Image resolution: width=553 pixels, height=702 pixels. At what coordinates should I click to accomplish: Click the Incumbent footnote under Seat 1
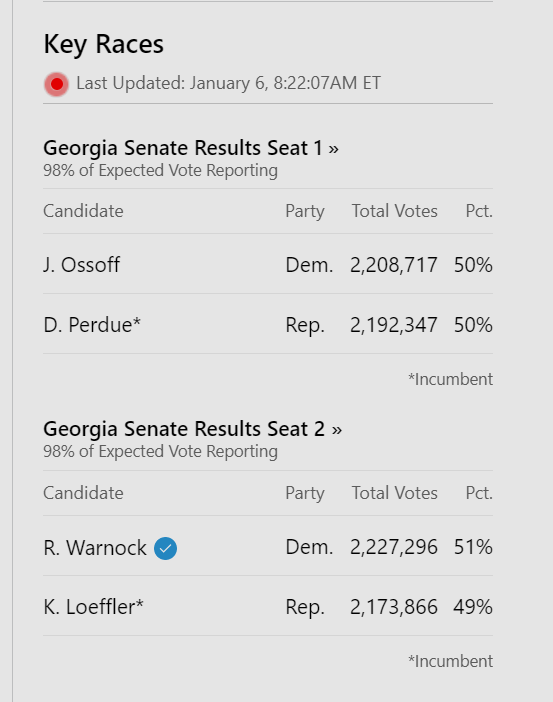450,379
